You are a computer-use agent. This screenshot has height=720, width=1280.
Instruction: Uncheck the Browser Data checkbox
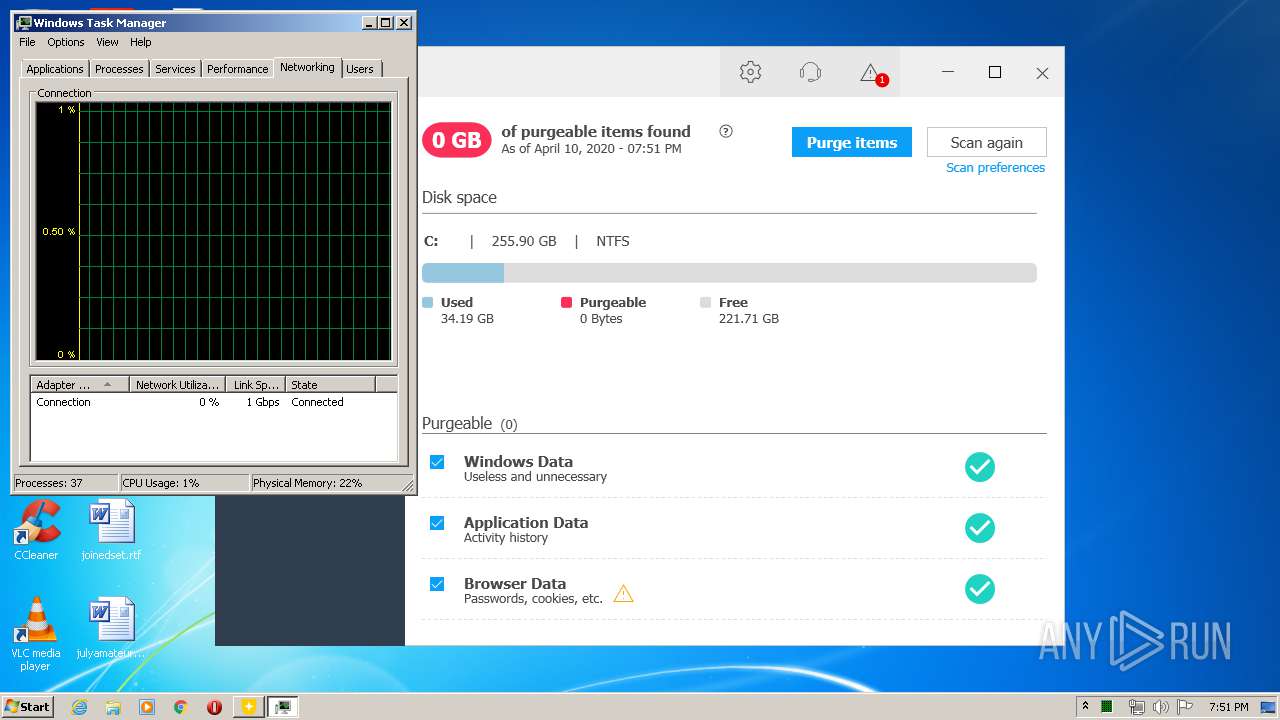click(x=437, y=584)
